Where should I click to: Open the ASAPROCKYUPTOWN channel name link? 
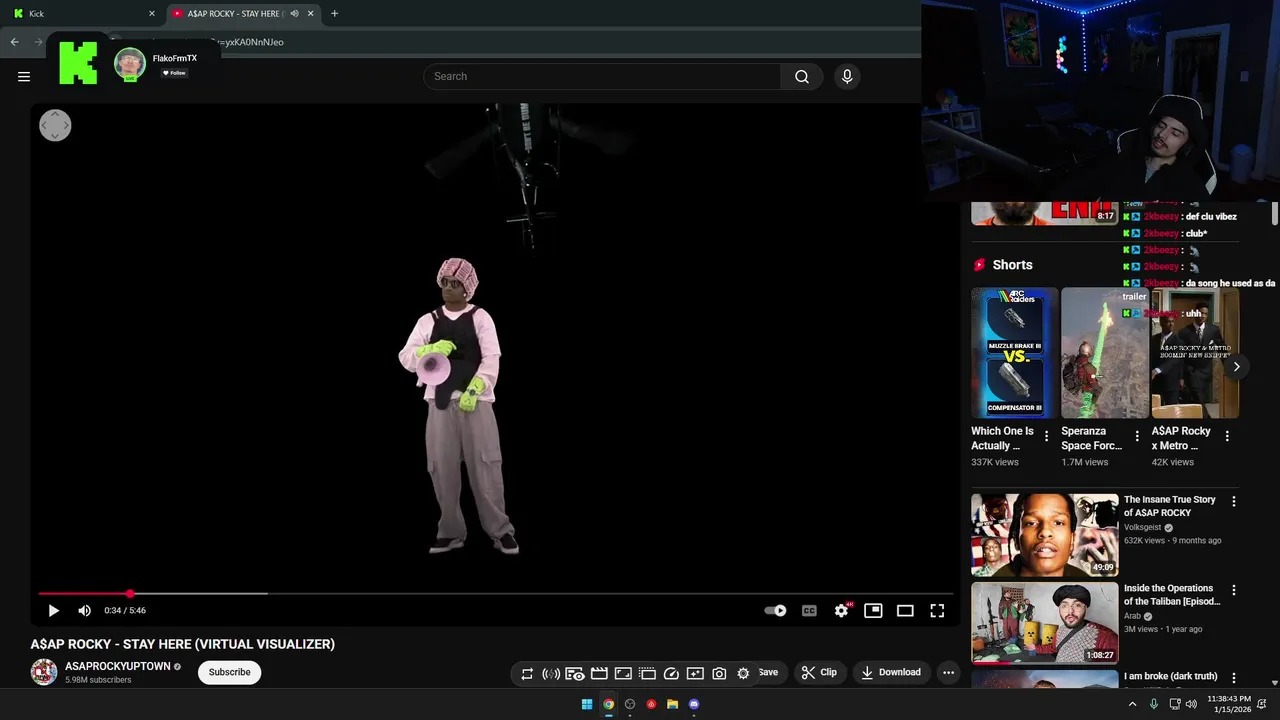pos(117,666)
